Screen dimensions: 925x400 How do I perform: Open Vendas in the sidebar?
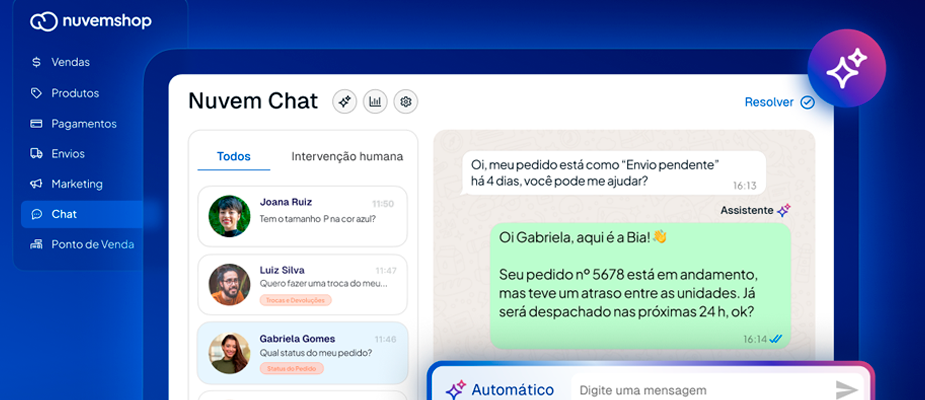tap(70, 62)
